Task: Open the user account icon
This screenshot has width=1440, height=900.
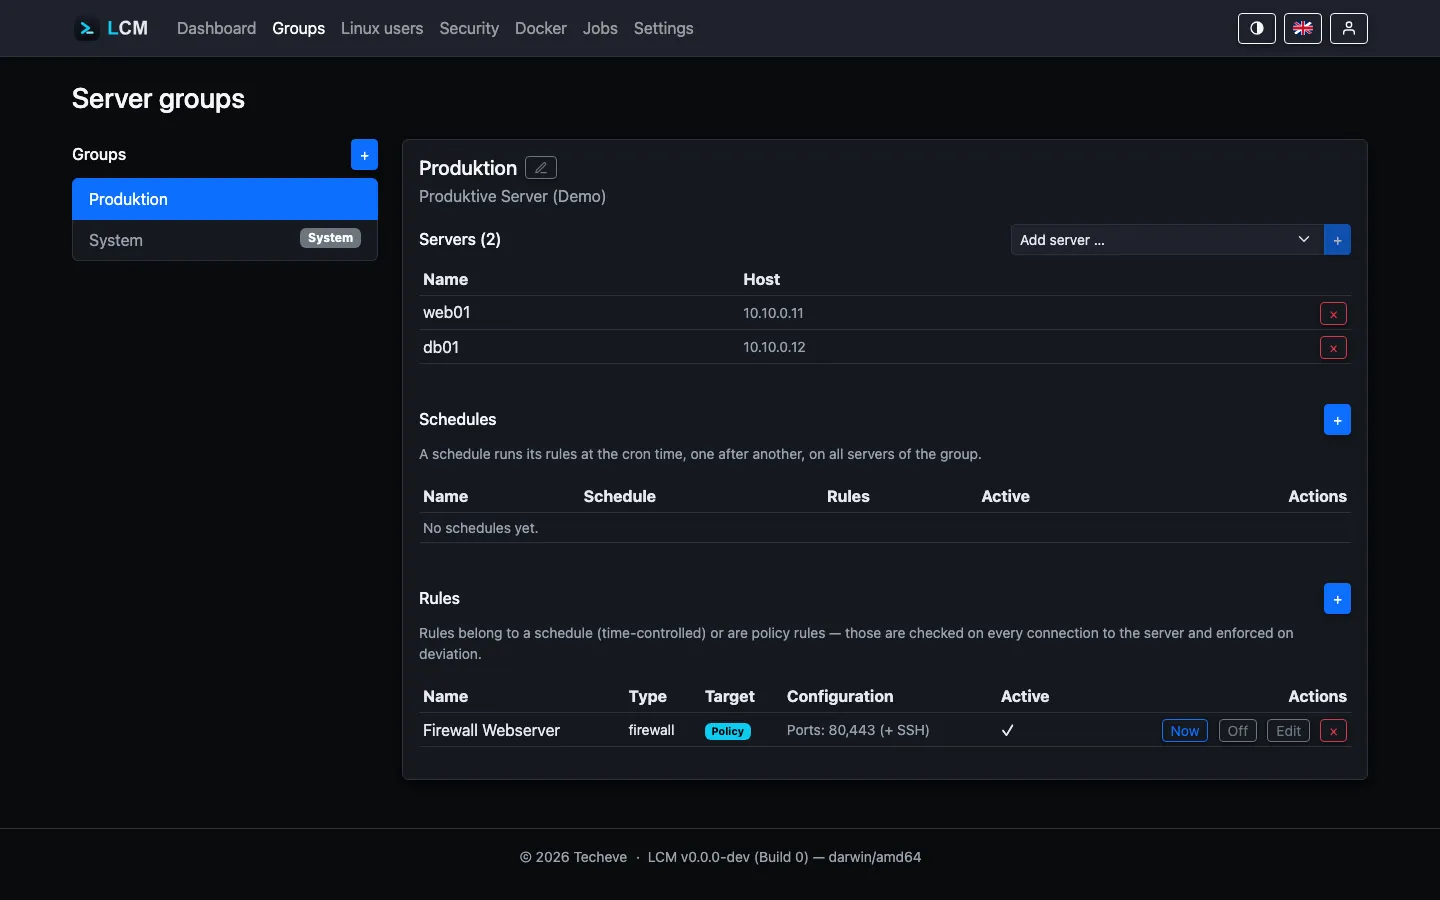Action: coord(1349,28)
